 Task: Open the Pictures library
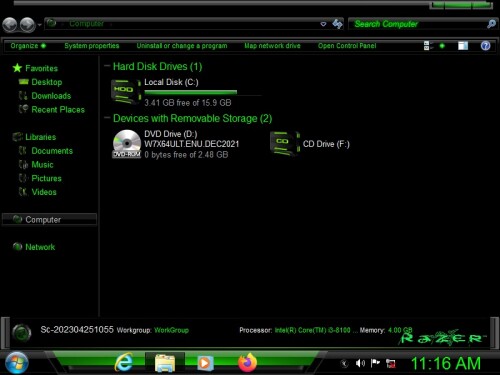tap(46, 178)
